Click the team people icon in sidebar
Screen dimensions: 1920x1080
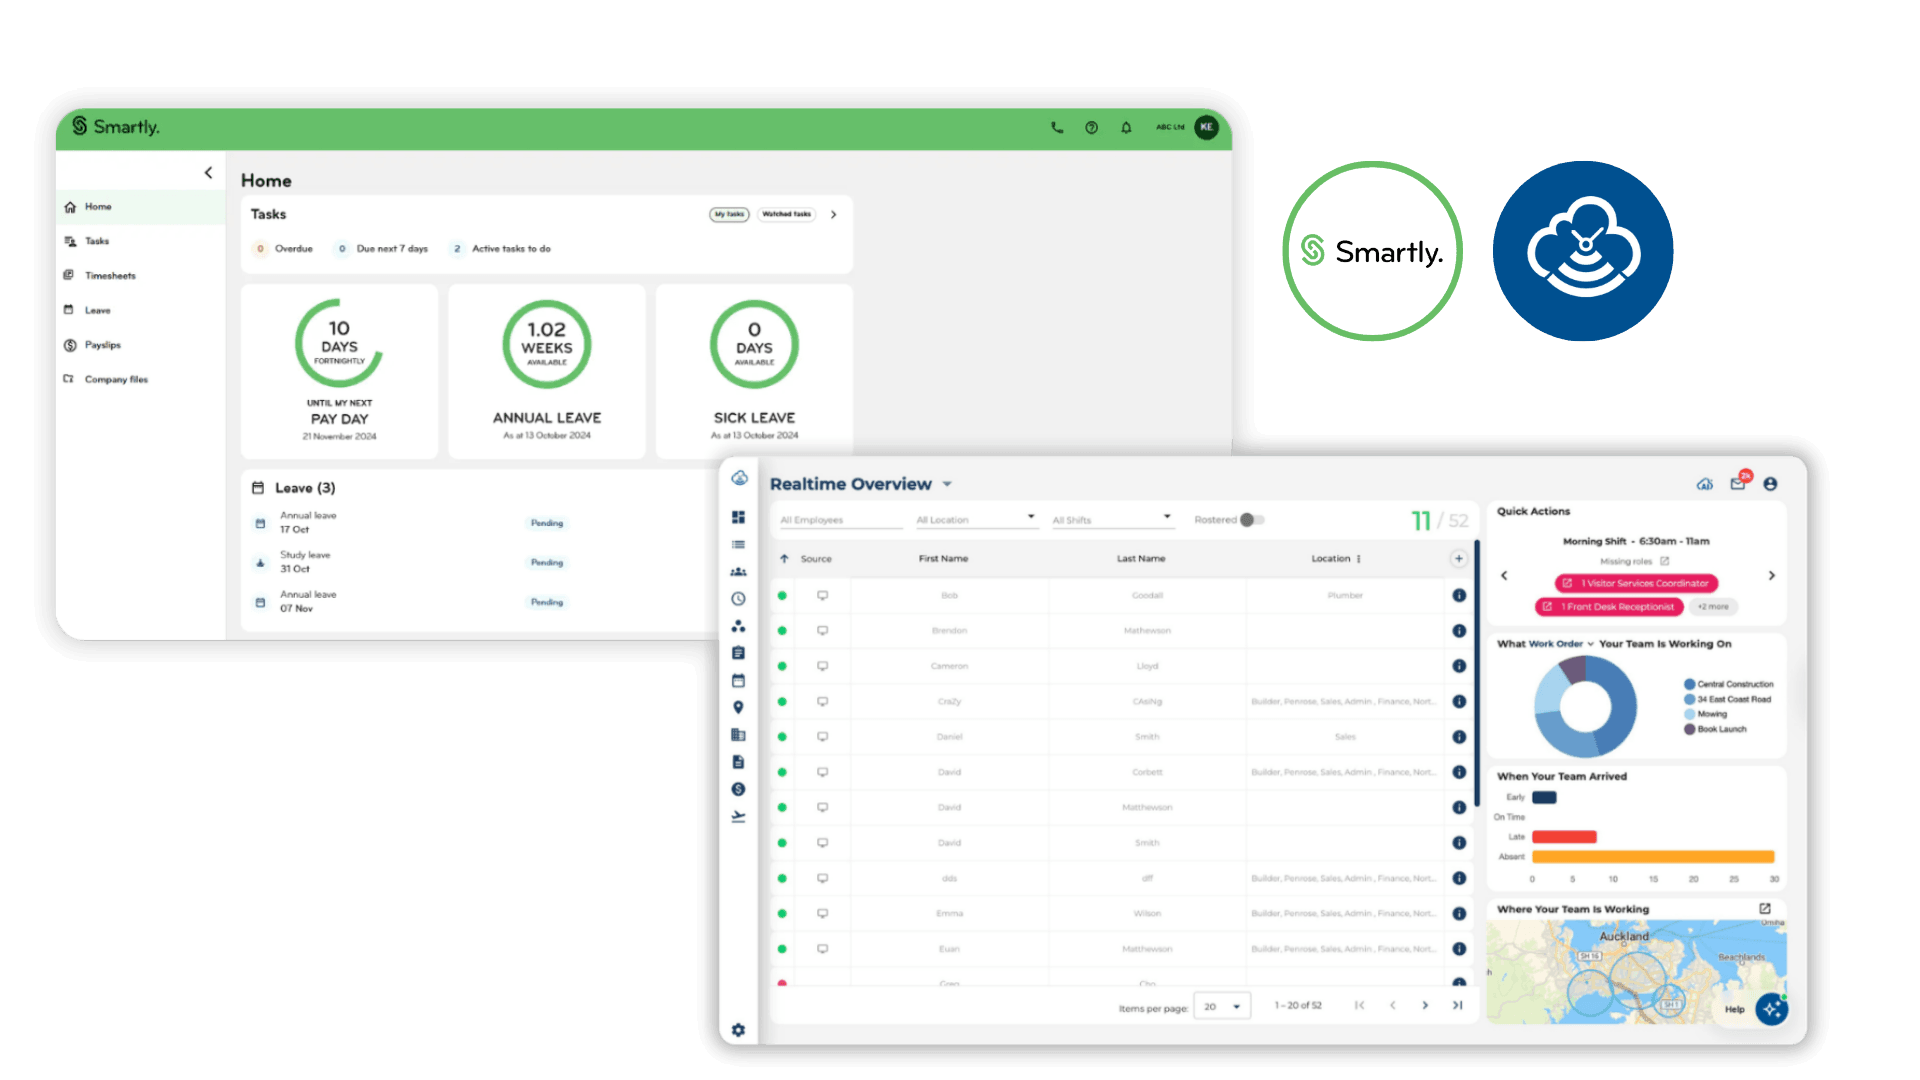(x=738, y=572)
